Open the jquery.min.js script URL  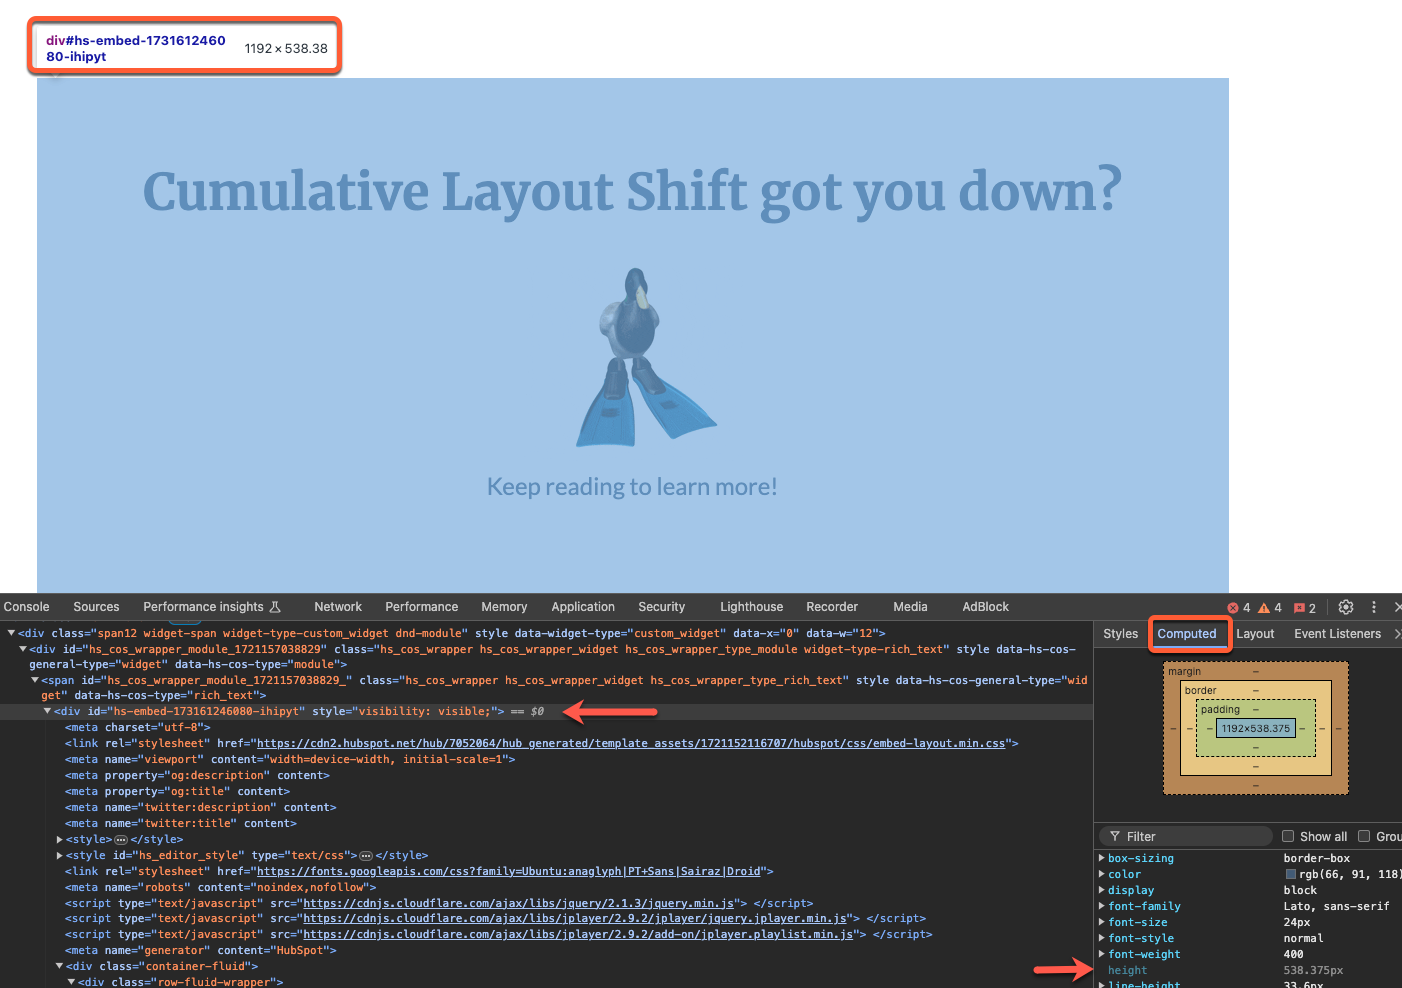click(x=519, y=903)
